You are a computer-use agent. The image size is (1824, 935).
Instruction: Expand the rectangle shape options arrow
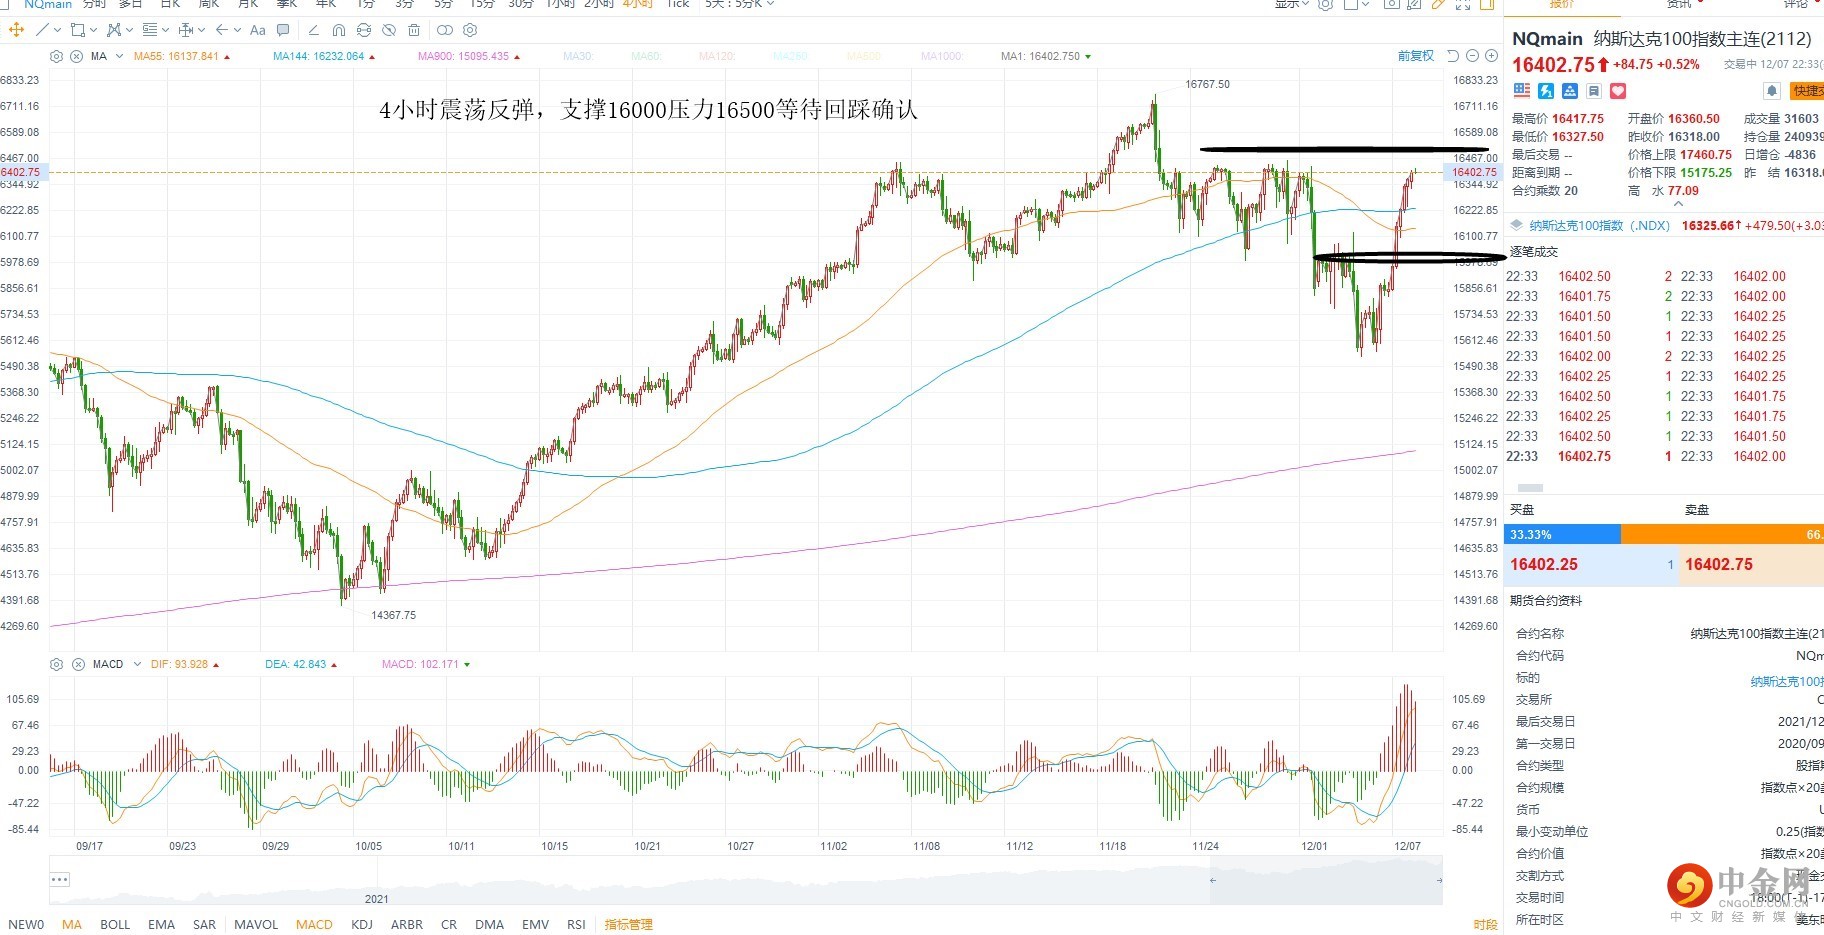tap(94, 30)
